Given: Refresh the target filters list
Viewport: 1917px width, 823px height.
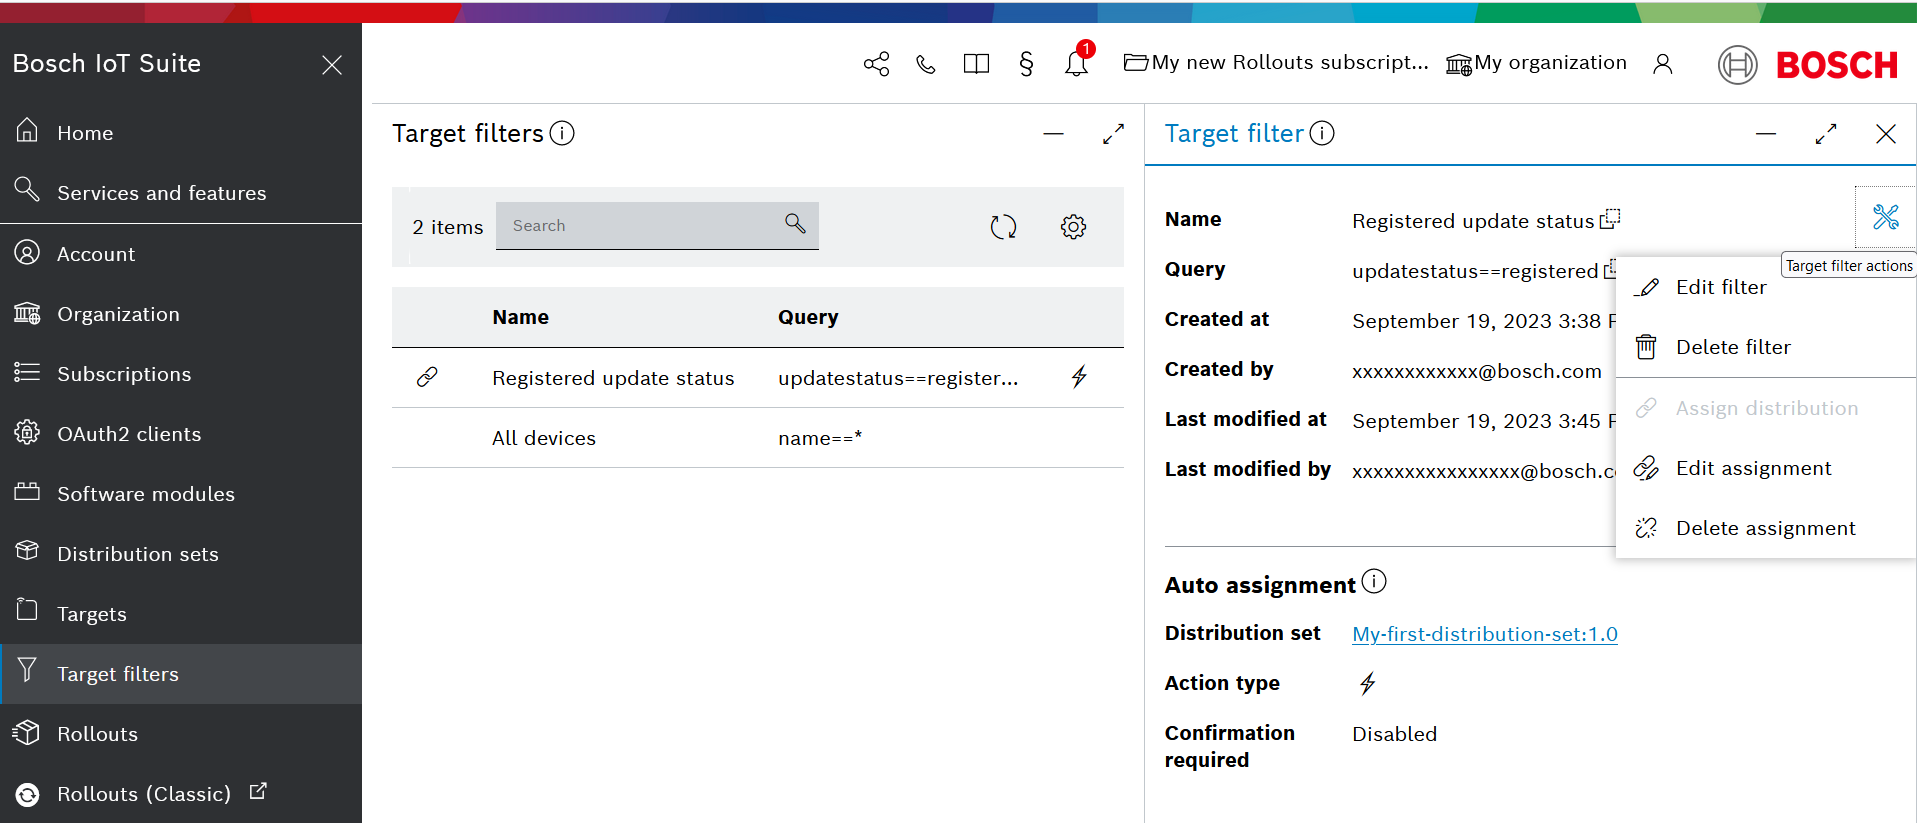Looking at the screenshot, I should click(1003, 227).
